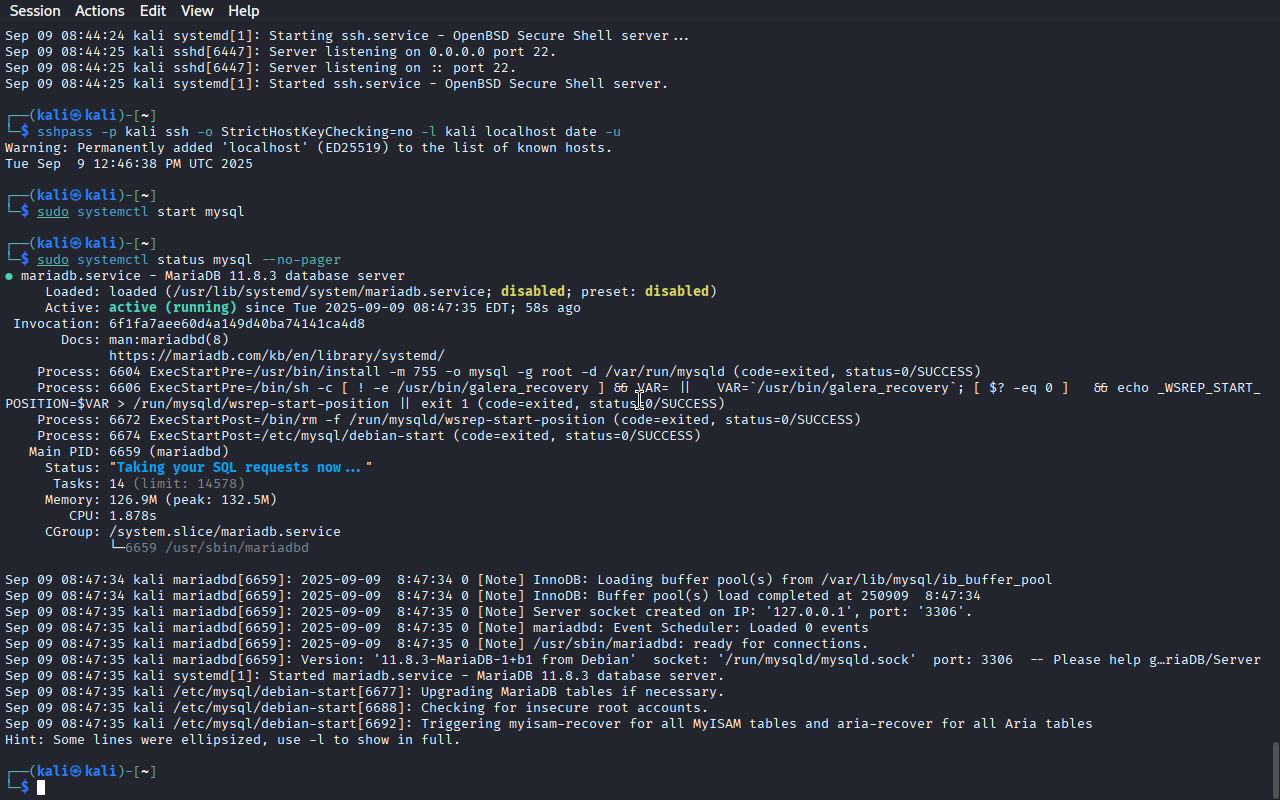Viewport: 1280px width, 800px height.
Task: Open the View menu
Action: point(197,11)
